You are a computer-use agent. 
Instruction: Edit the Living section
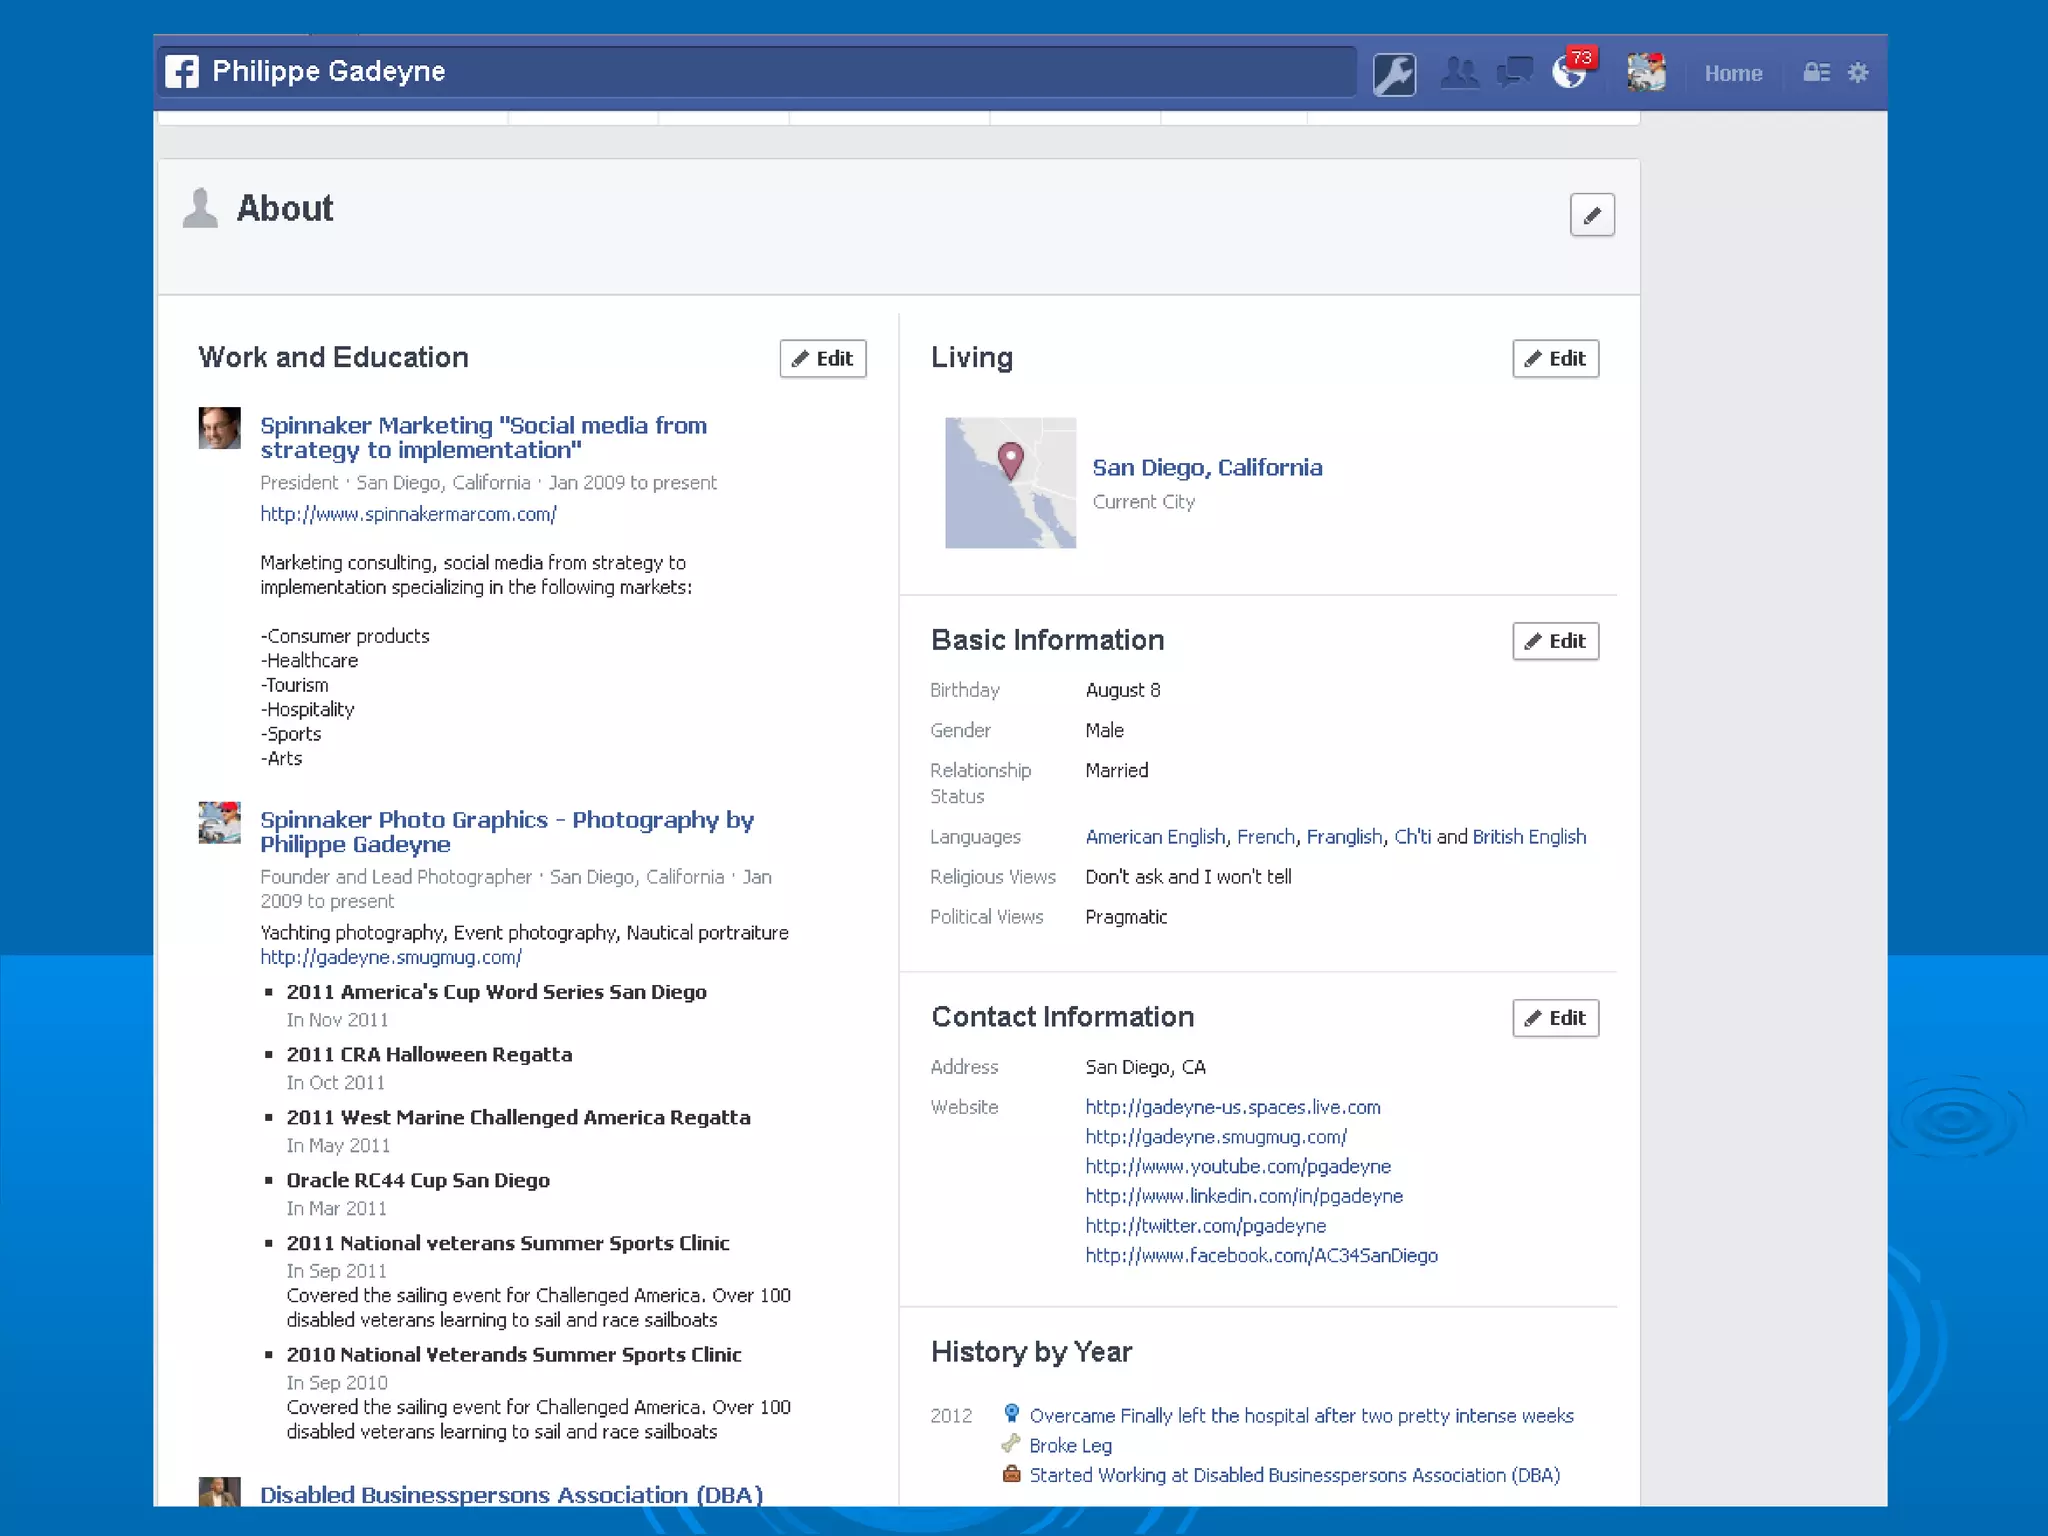(x=1555, y=359)
